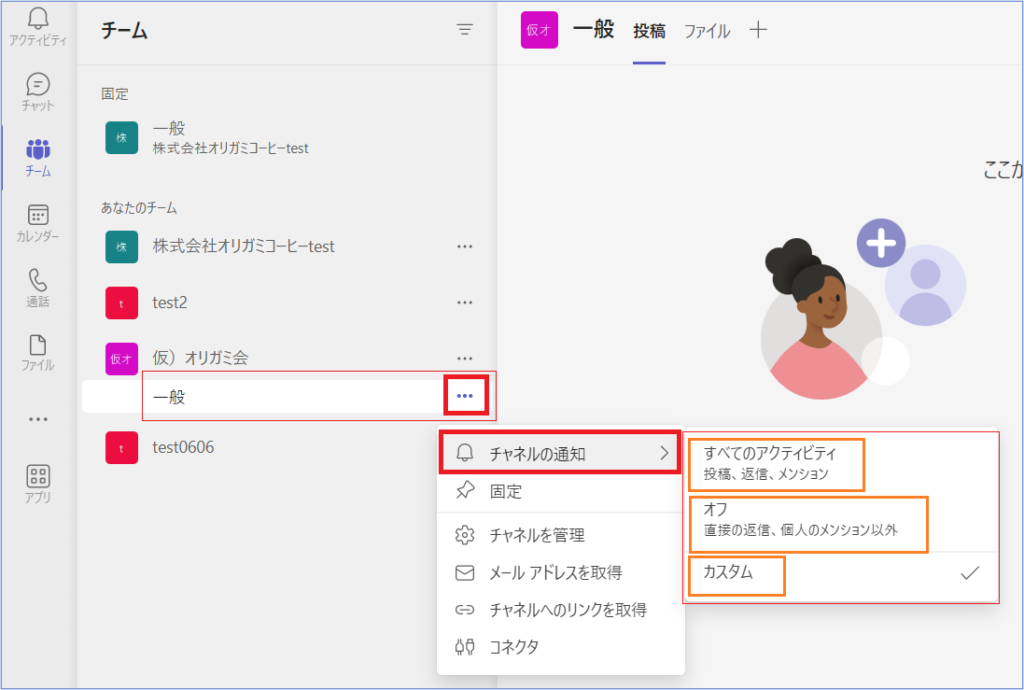
Task: Open カレンダー from the sidebar
Action: (x=38, y=222)
